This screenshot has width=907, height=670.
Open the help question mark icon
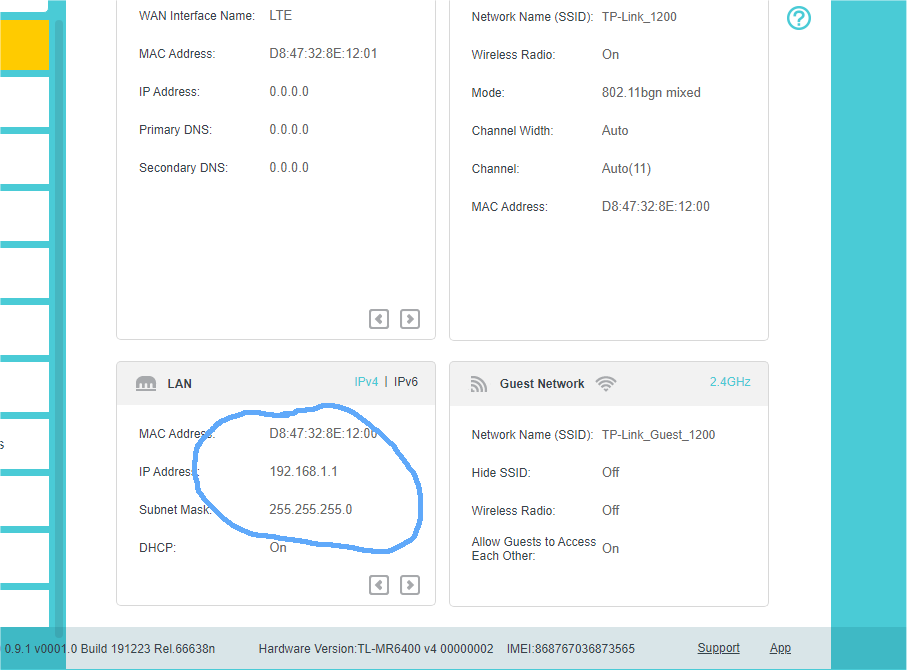[798, 18]
